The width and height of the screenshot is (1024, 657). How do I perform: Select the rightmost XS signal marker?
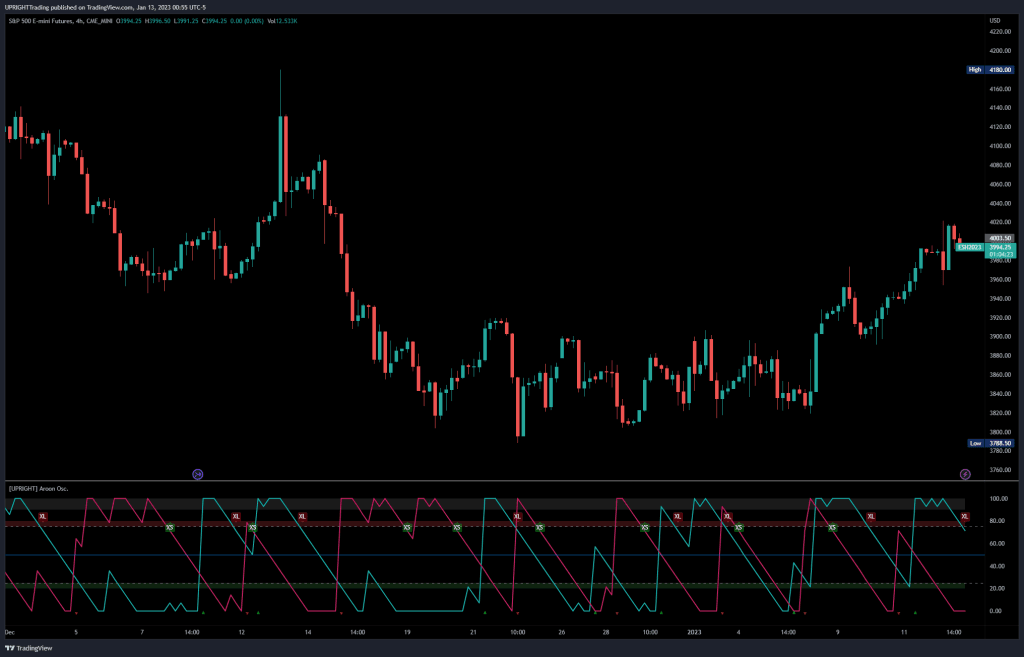831,527
